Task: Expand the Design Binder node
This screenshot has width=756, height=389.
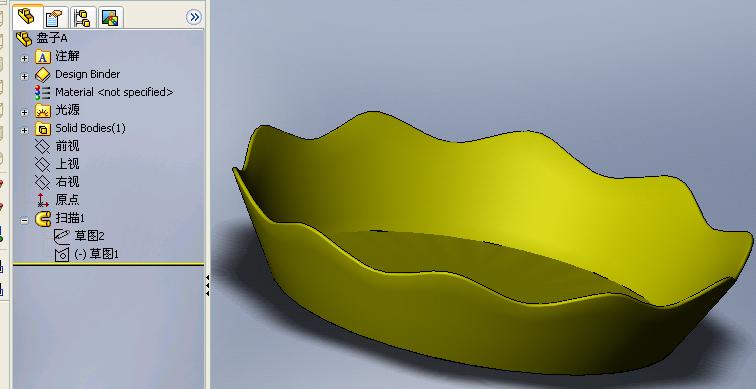Action: (24, 76)
